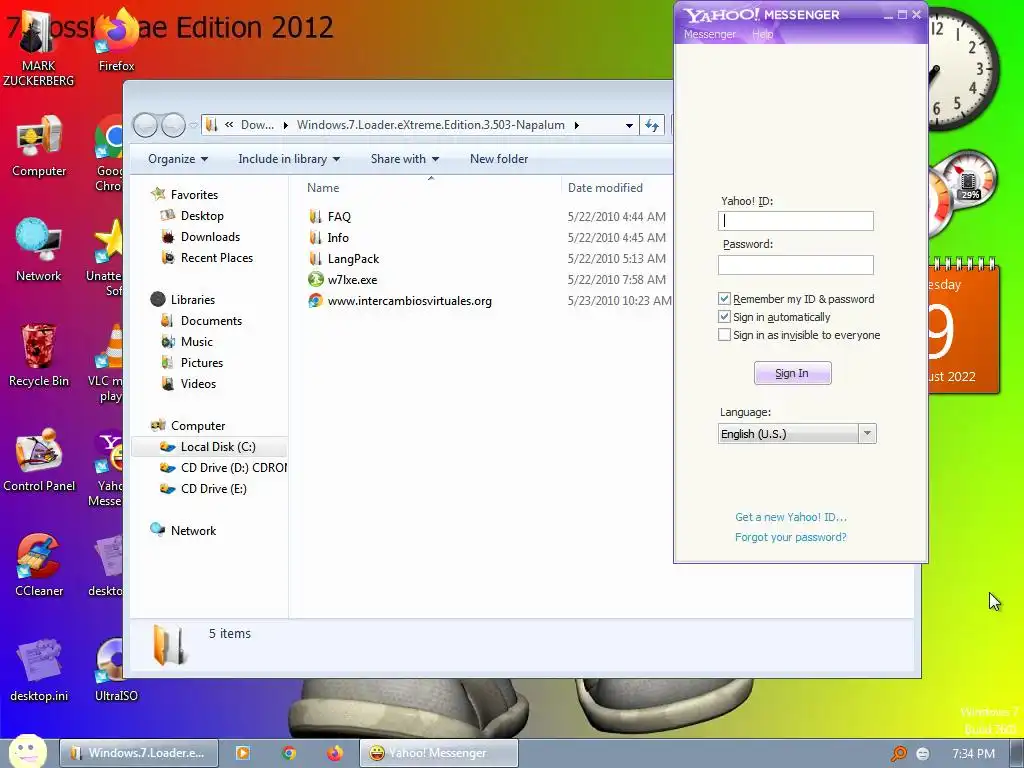
Task: Select Pictures under Libraries
Action: [x=201, y=362]
